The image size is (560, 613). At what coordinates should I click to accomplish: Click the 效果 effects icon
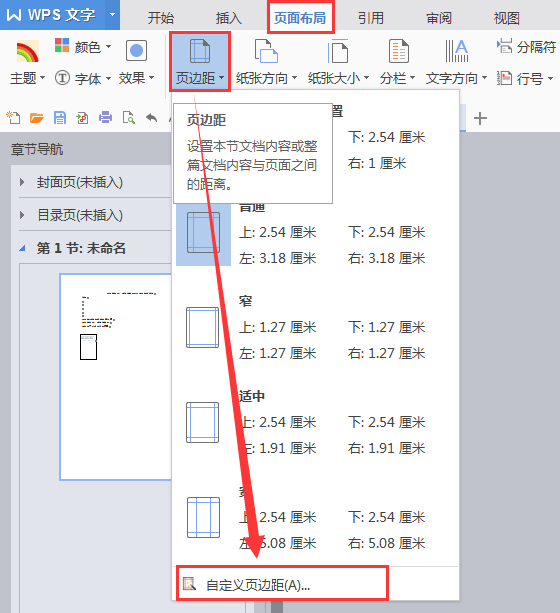tap(136, 51)
